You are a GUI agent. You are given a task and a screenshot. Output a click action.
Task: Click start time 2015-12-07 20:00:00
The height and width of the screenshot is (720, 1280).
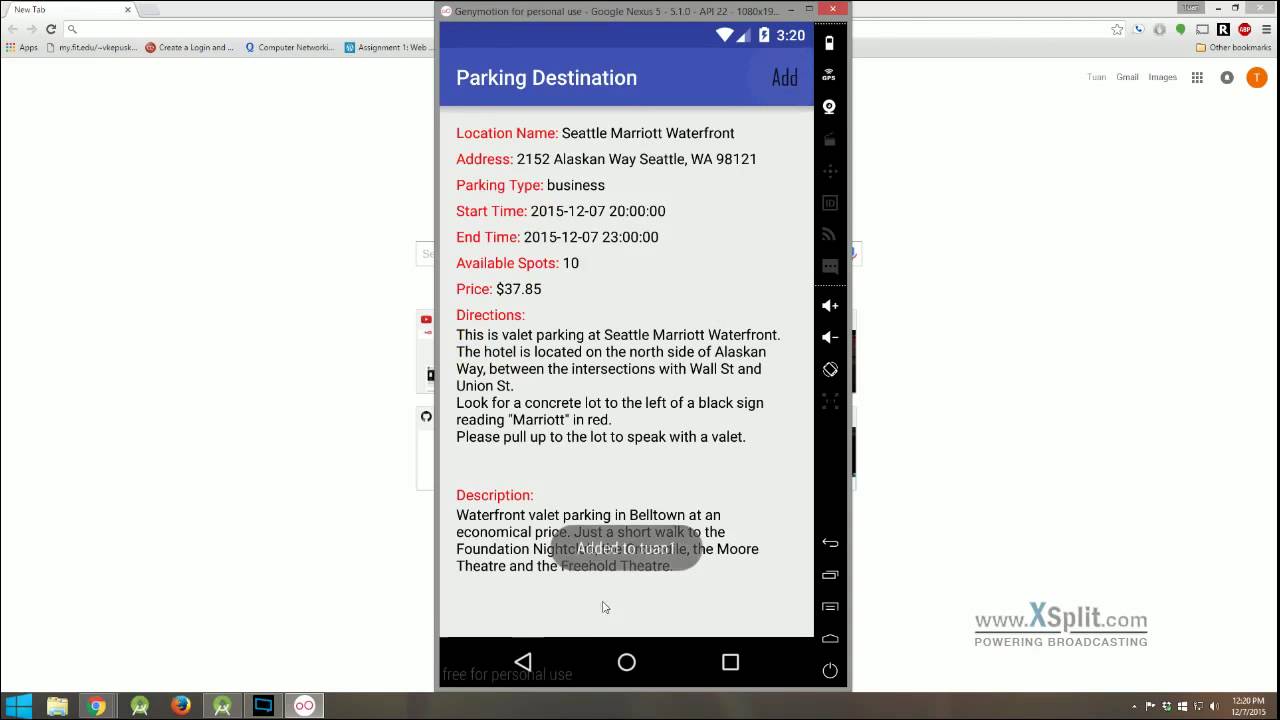(598, 211)
